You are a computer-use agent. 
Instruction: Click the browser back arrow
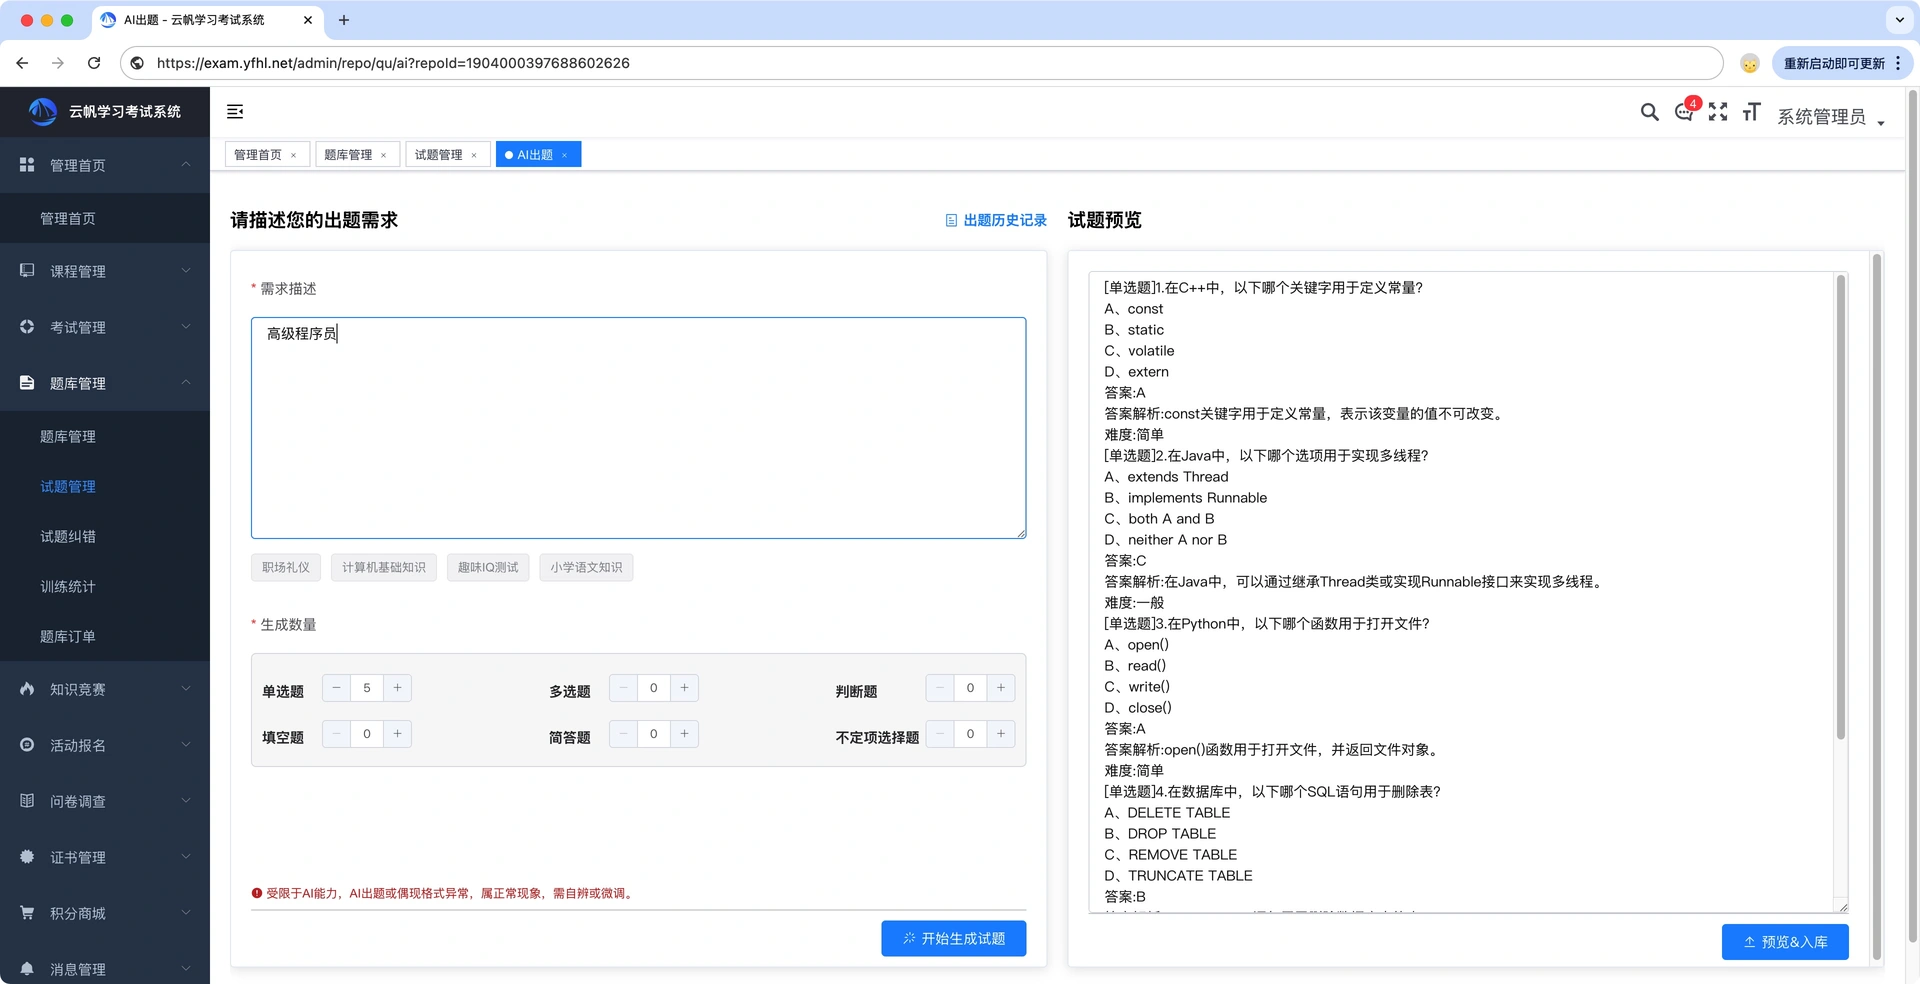click(22, 63)
